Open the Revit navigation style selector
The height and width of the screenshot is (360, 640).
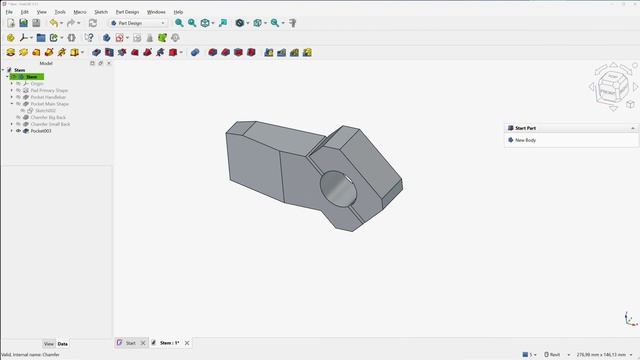(557, 355)
